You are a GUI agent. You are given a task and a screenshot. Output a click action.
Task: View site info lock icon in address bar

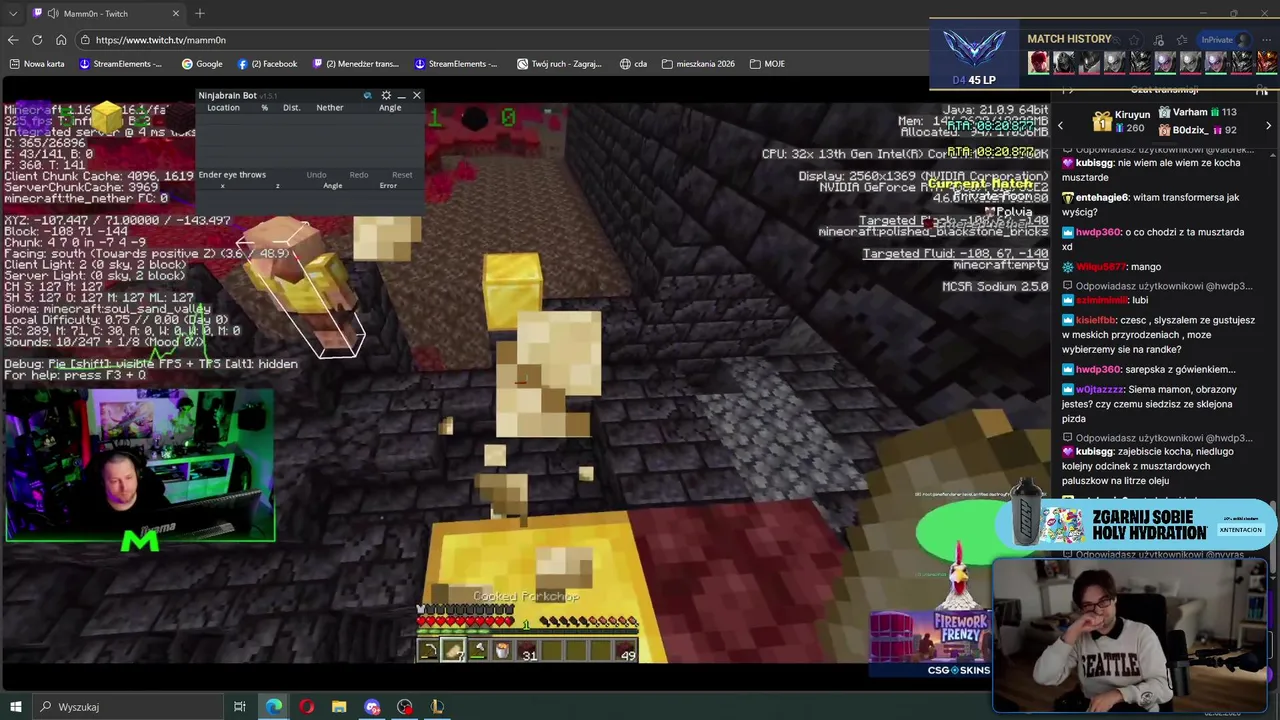(x=86, y=40)
